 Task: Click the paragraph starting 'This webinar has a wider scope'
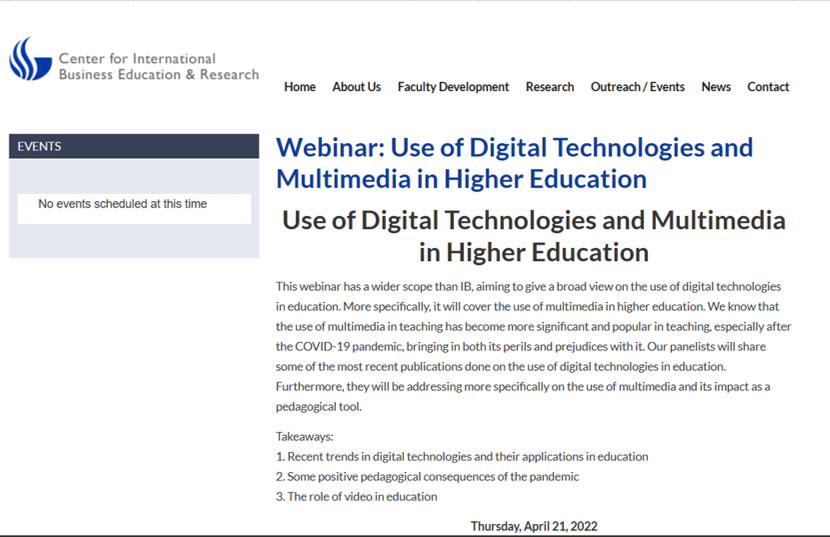click(534, 346)
